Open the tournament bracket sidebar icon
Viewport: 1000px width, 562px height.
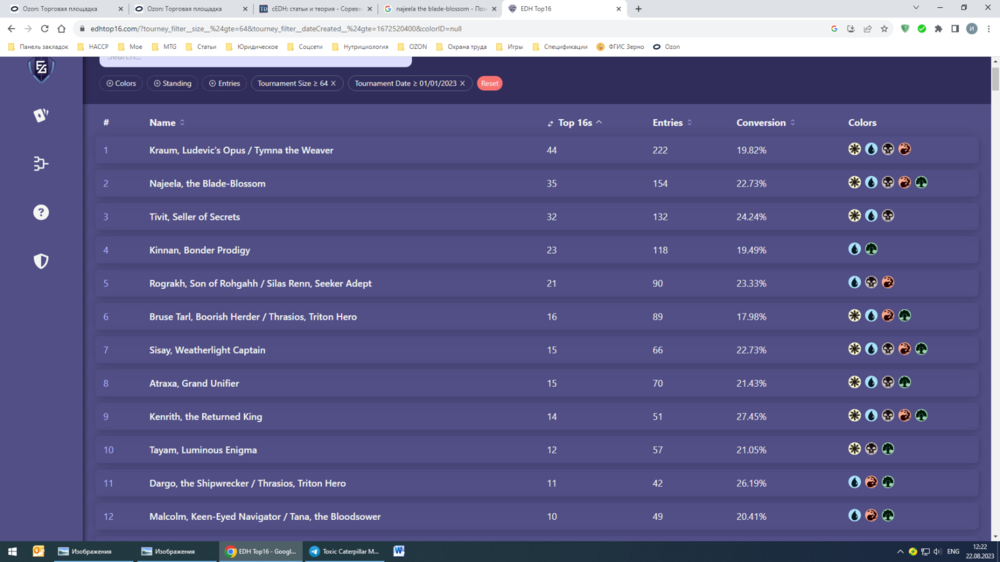[41, 164]
